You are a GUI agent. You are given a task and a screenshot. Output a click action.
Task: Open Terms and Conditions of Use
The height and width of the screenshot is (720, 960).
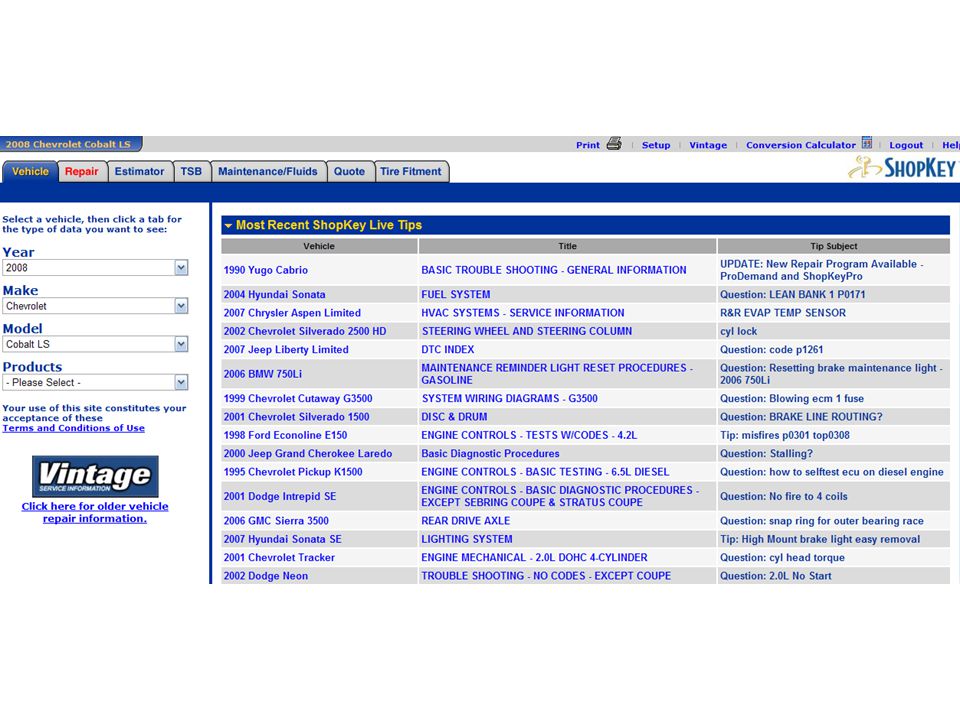pos(73,428)
